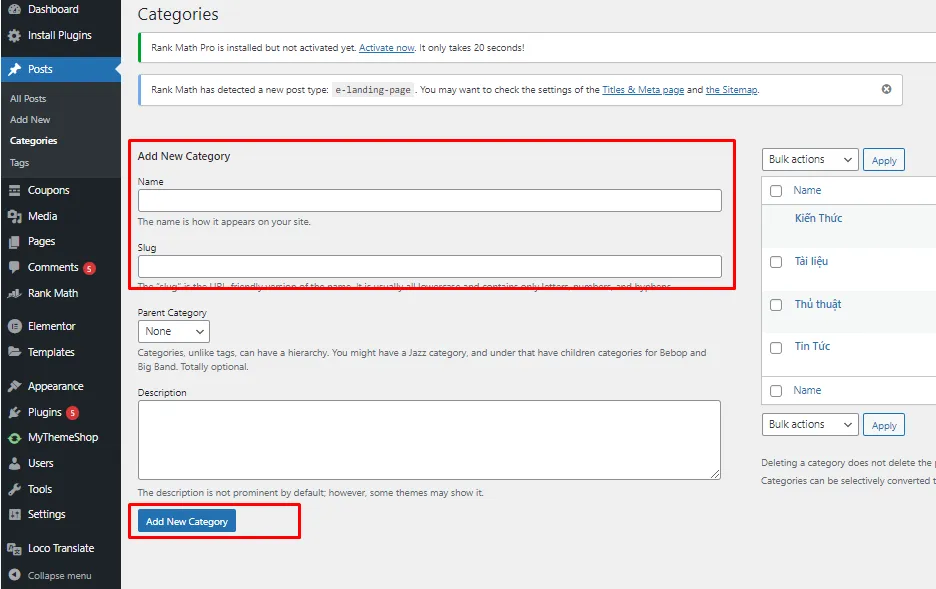Click the Activate now link
This screenshot has width=936, height=589.
pyautogui.click(x=386, y=48)
